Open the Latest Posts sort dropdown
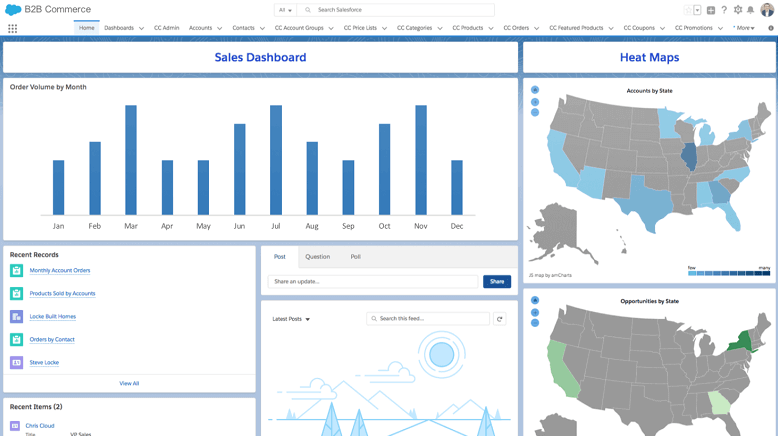Viewport: 778px width, 436px height. pos(291,319)
